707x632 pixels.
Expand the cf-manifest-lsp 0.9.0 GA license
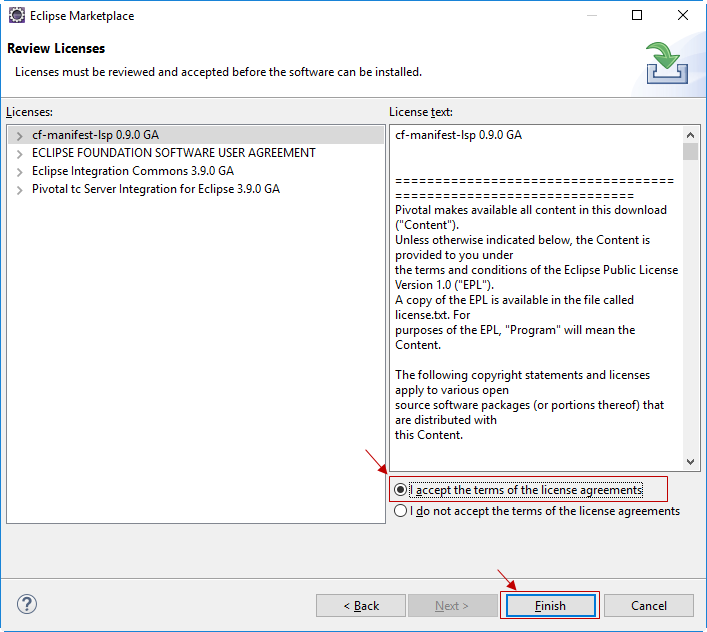[x=19, y=136]
